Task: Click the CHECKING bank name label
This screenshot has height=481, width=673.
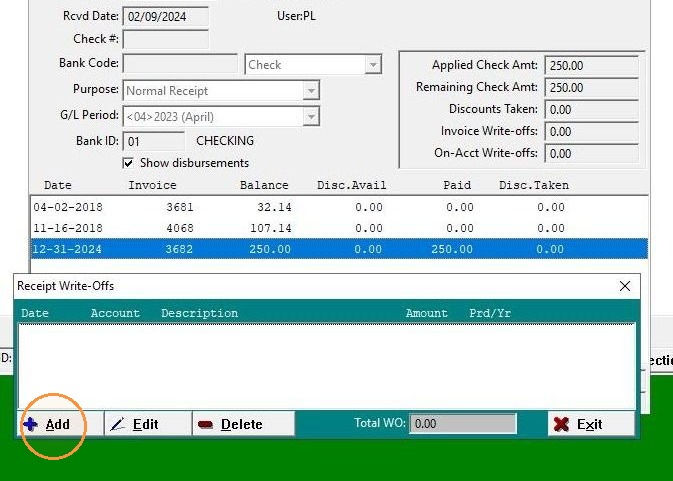Action: [225, 141]
